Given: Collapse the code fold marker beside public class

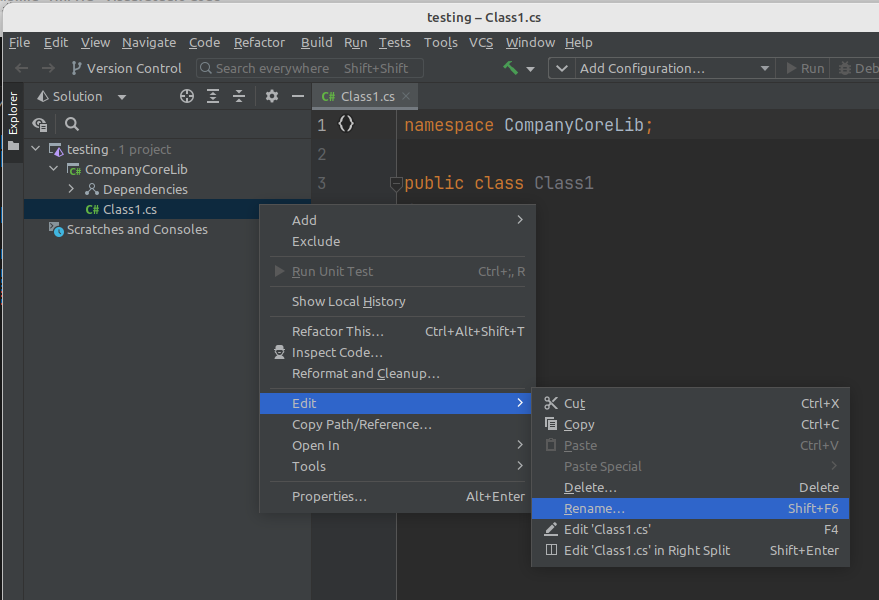Looking at the screenshot, I should 395,184.
